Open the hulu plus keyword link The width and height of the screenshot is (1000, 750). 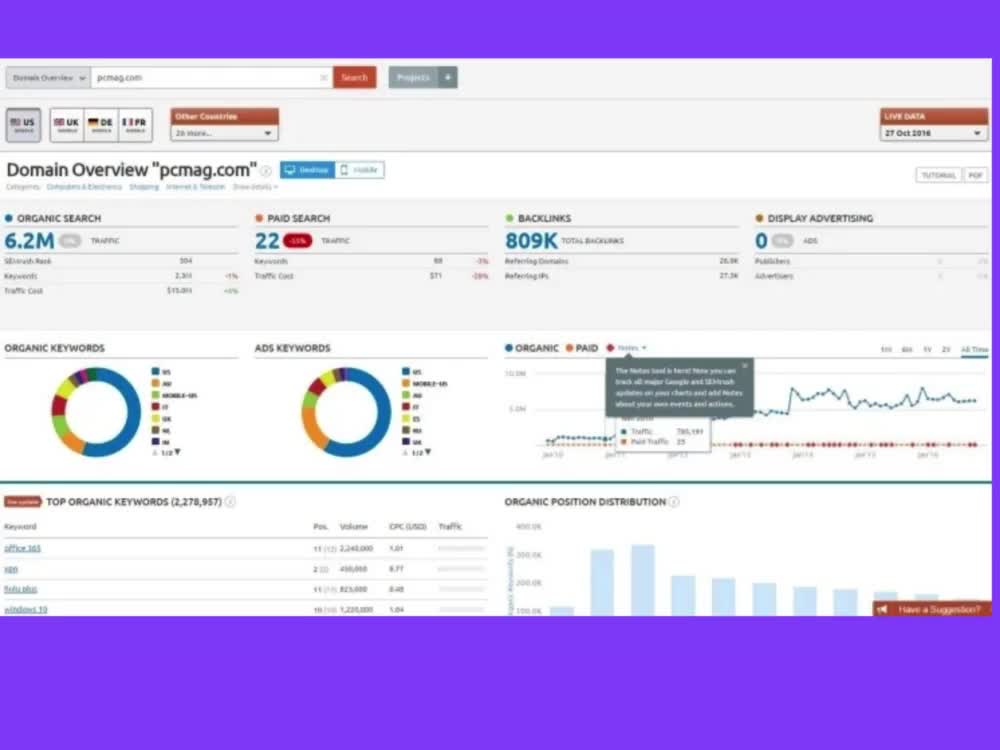coord(20,589)
